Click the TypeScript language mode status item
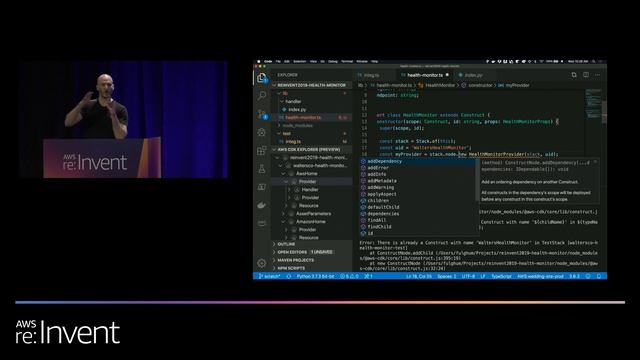This screenshot has height=360, width=640. pos(501,276)
